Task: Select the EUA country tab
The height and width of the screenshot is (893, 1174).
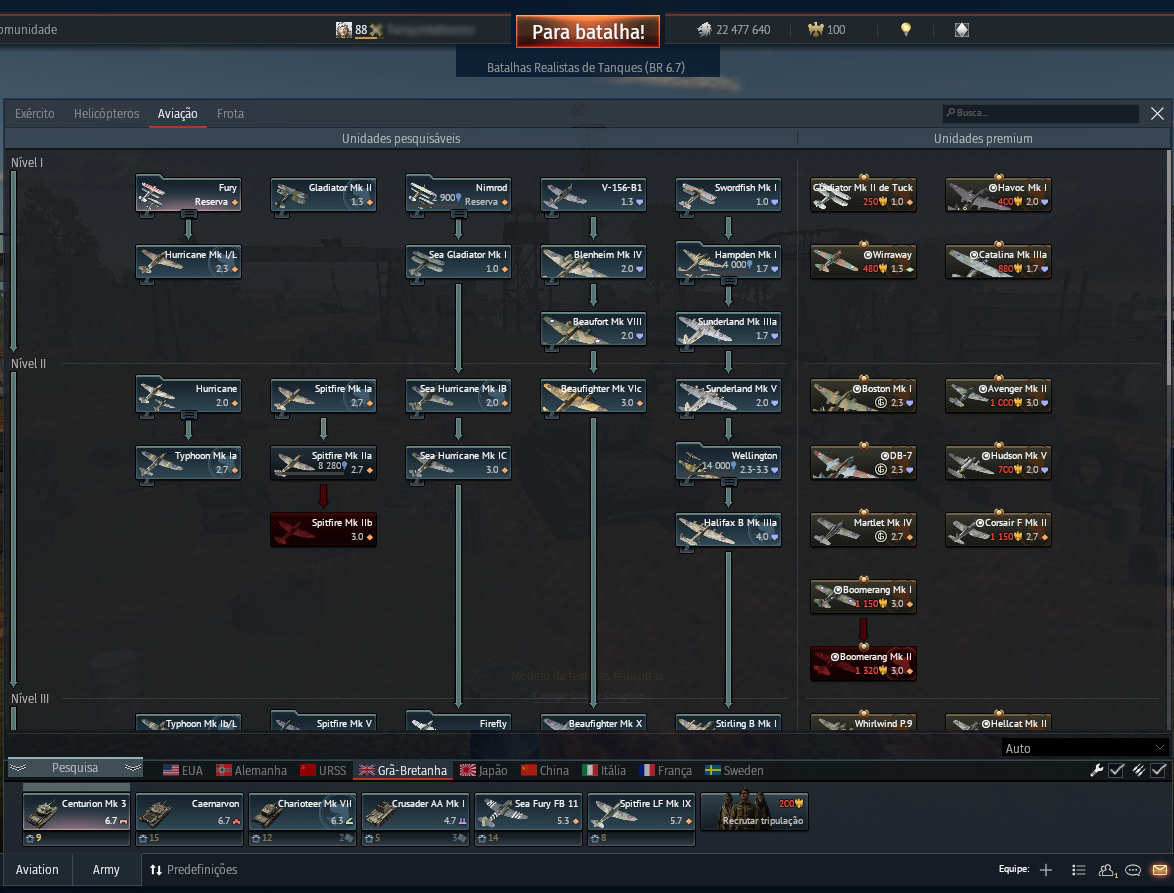Action: coord(183,770)
